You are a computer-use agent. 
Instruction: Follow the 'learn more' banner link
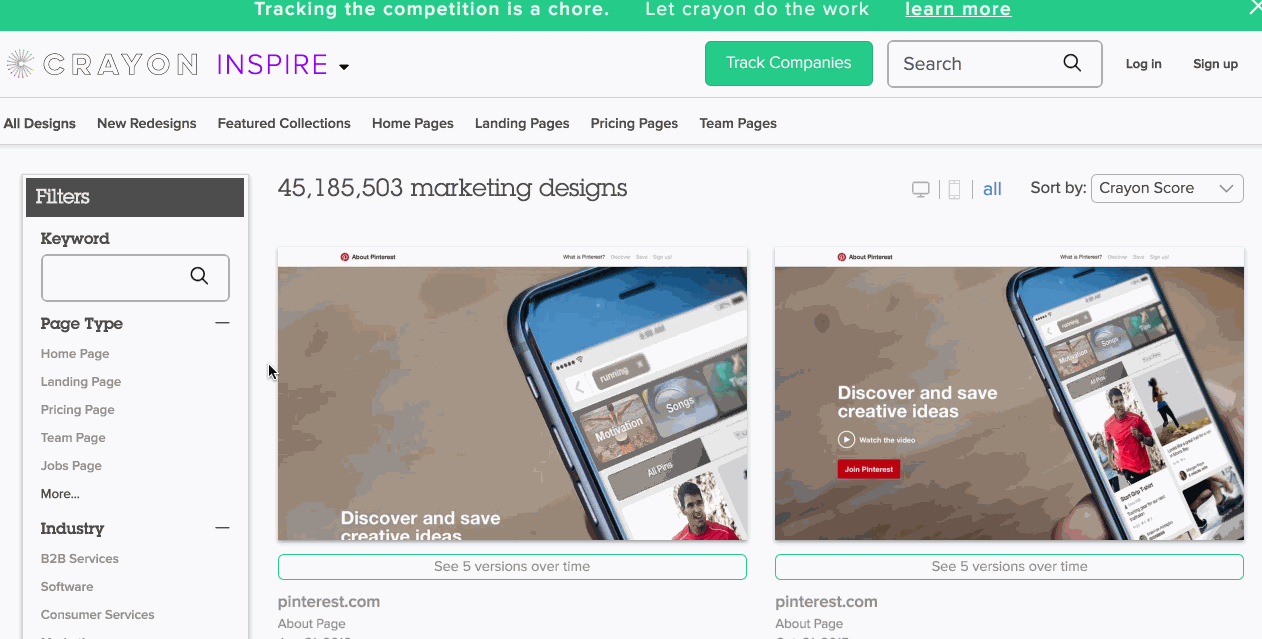tap(958, 9)
